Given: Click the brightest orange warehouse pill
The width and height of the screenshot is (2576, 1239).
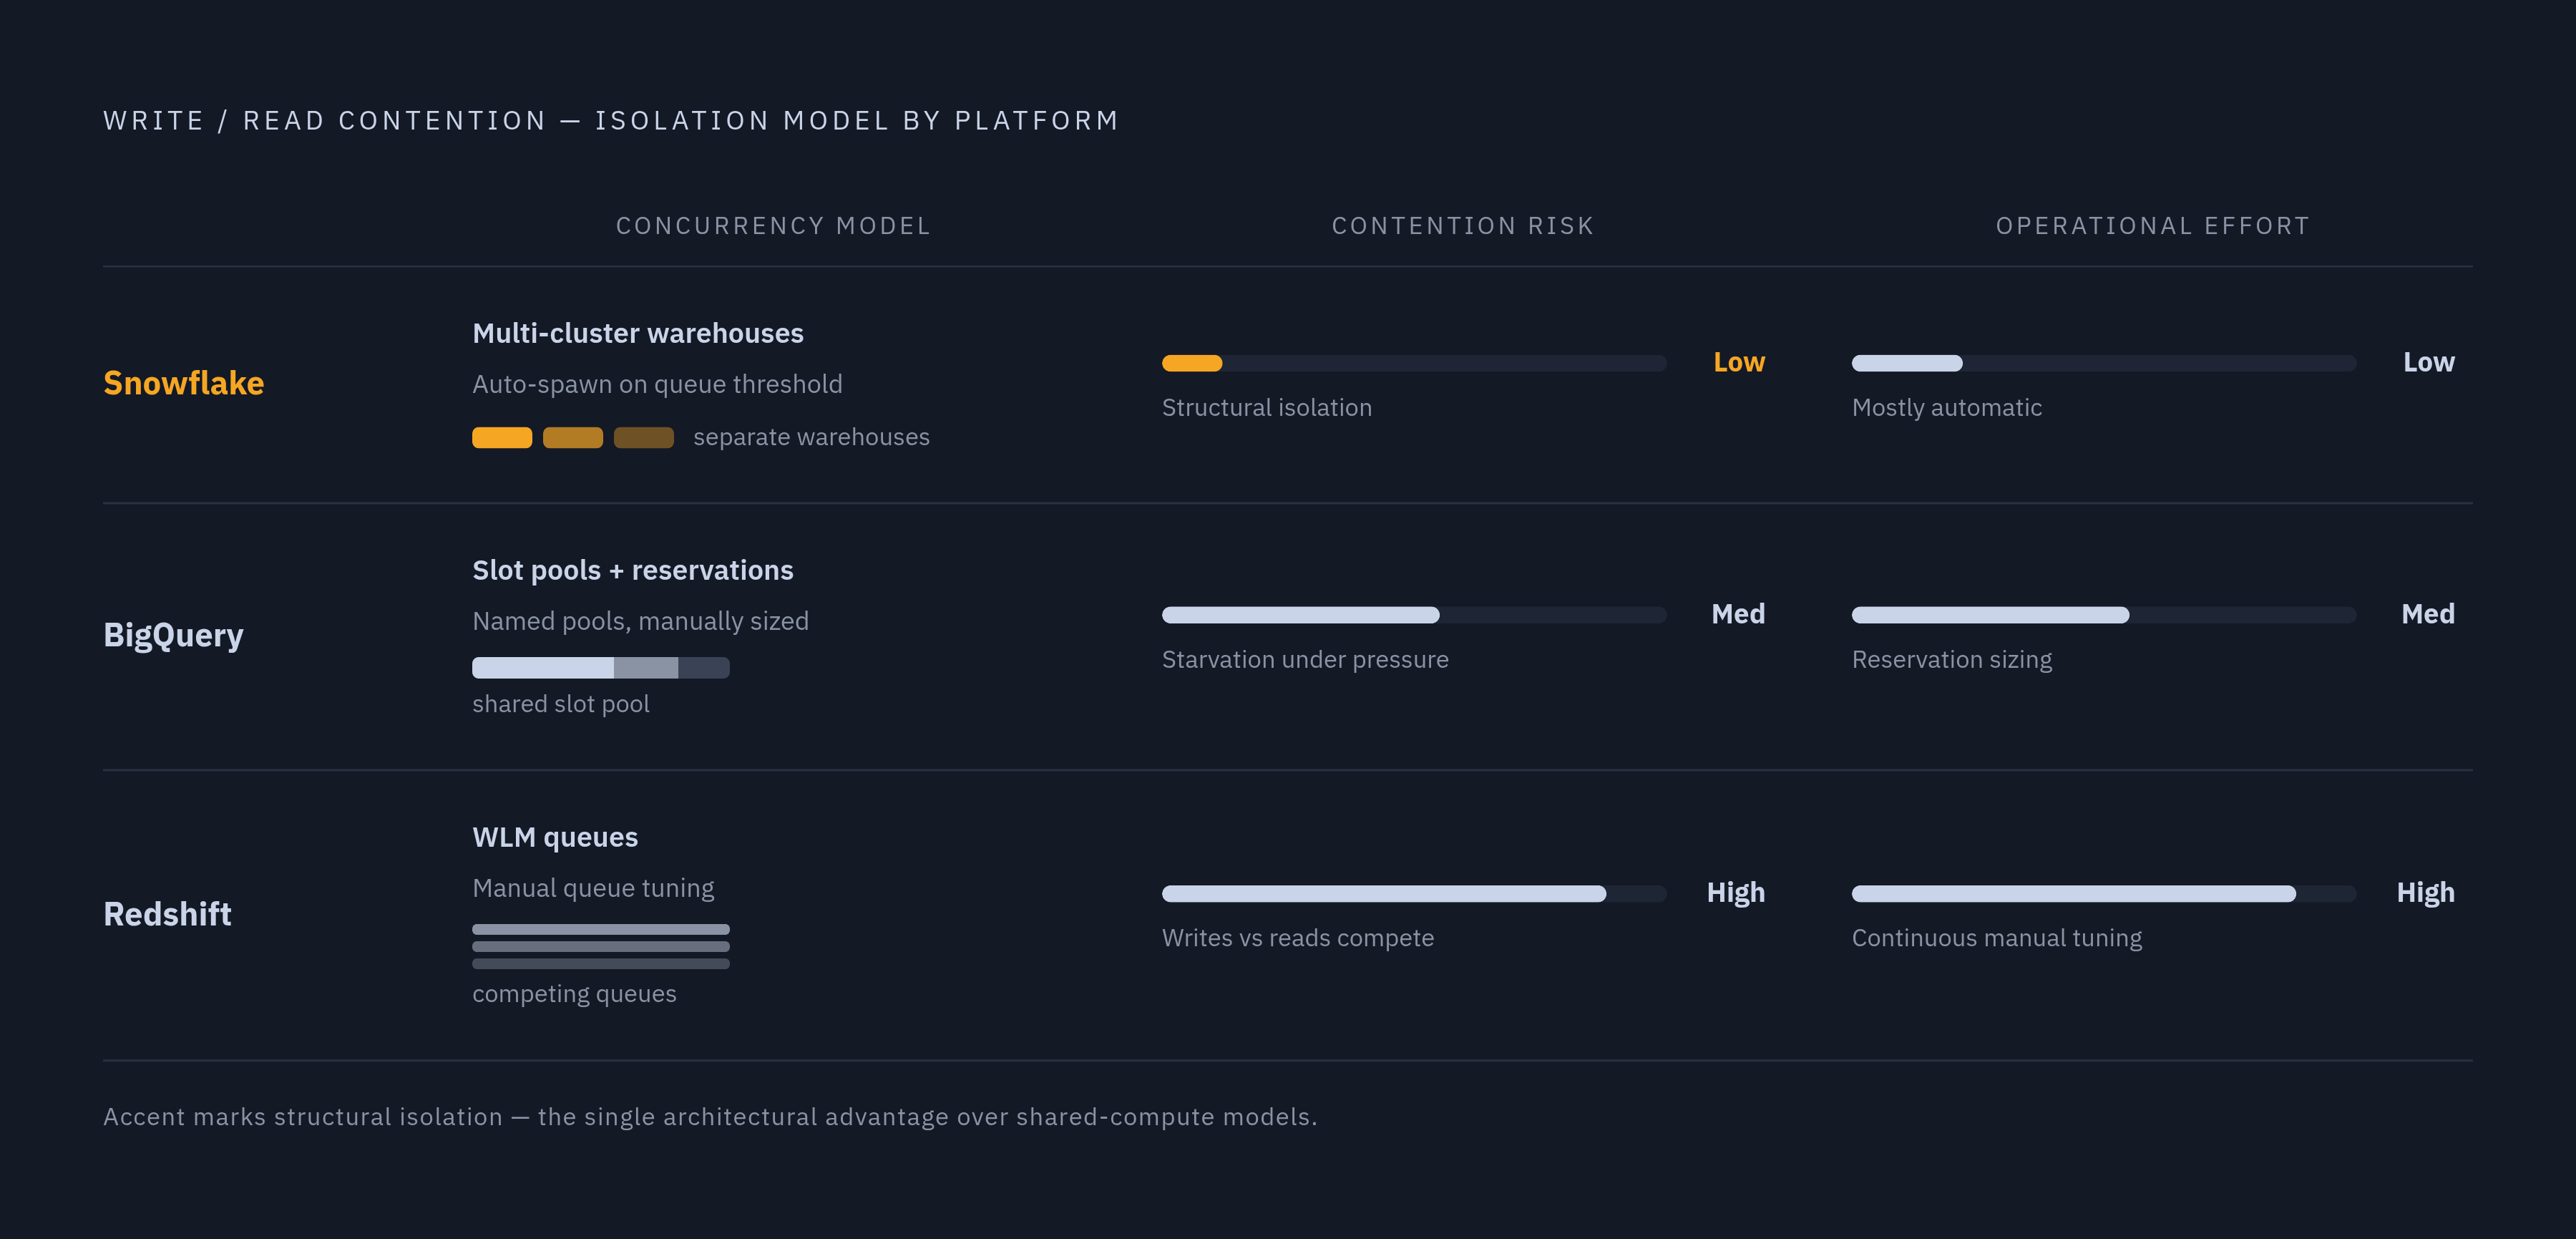Looking at the screenshot, I should (502, 437).
